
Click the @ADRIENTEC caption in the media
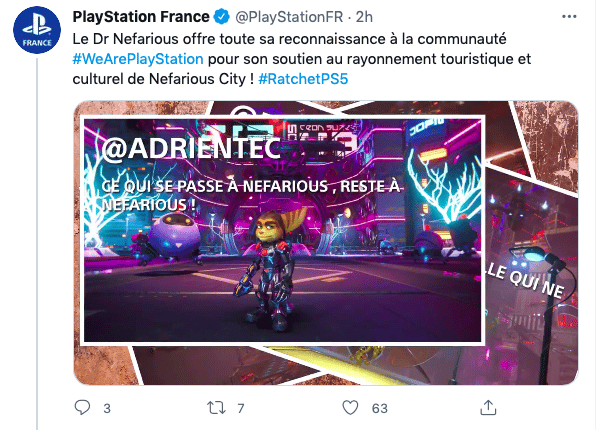click(191, 148)
